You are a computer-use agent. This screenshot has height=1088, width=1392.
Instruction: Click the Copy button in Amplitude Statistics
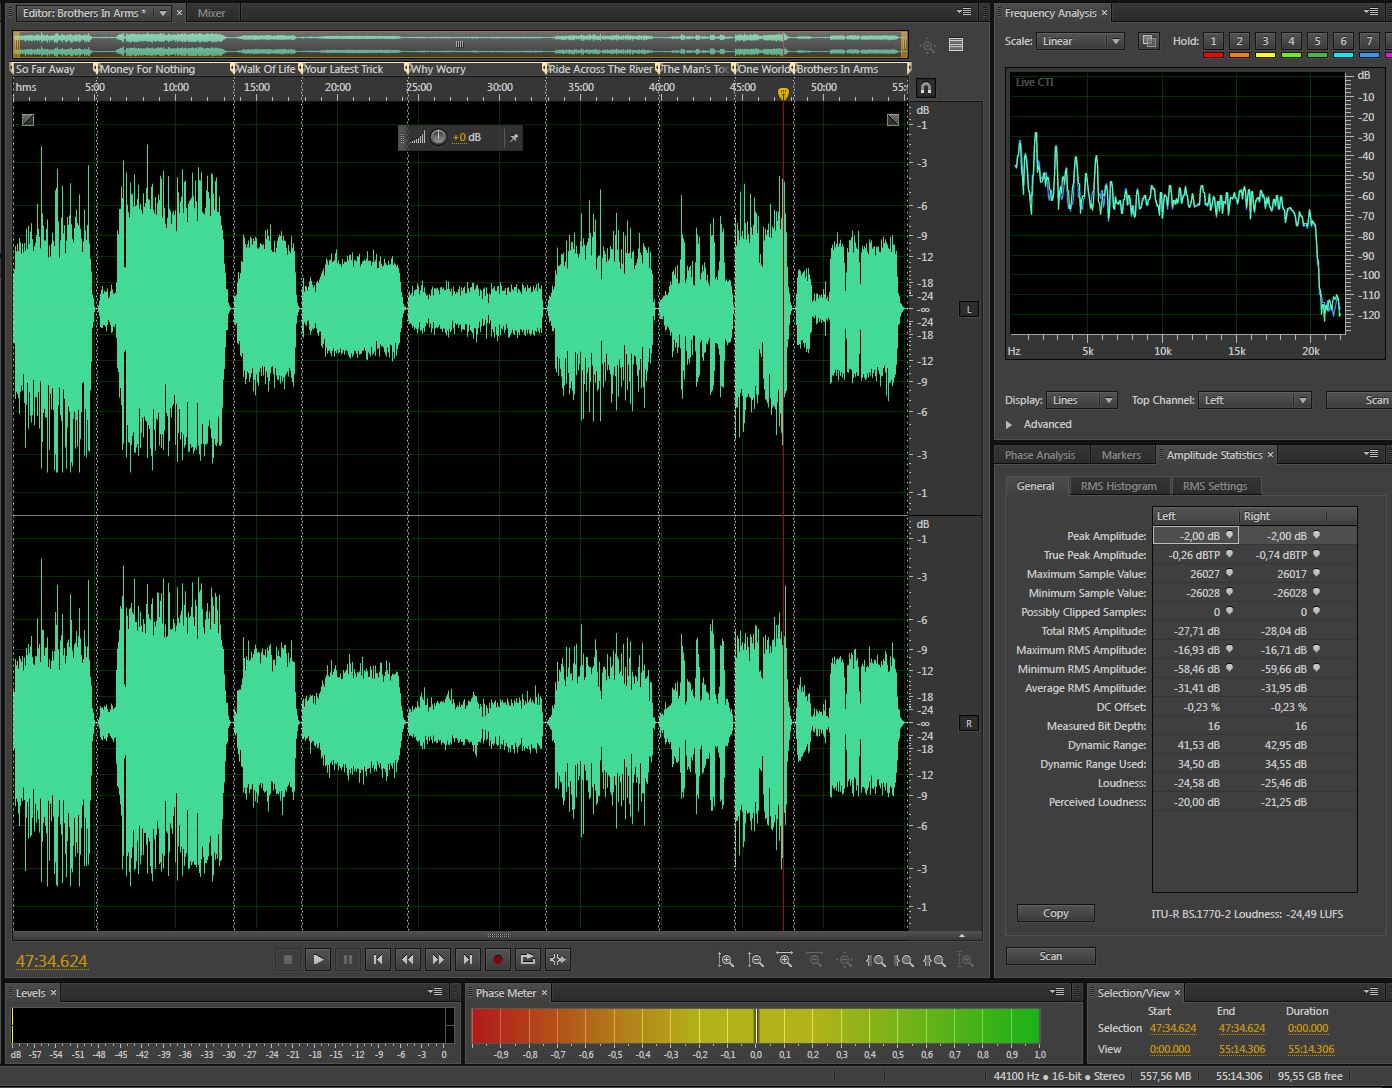pos(1055,913)
